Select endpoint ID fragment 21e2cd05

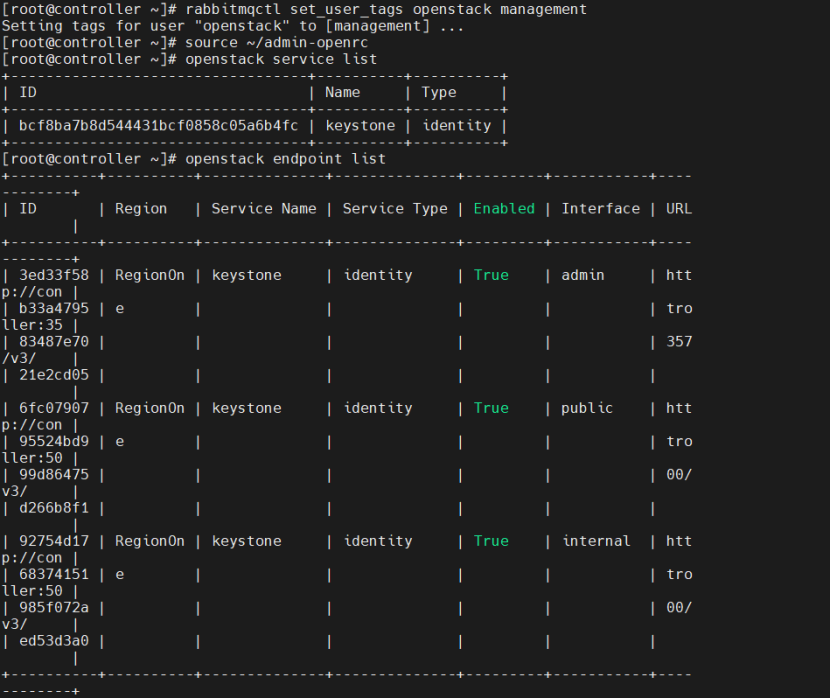tap(54, 375)
